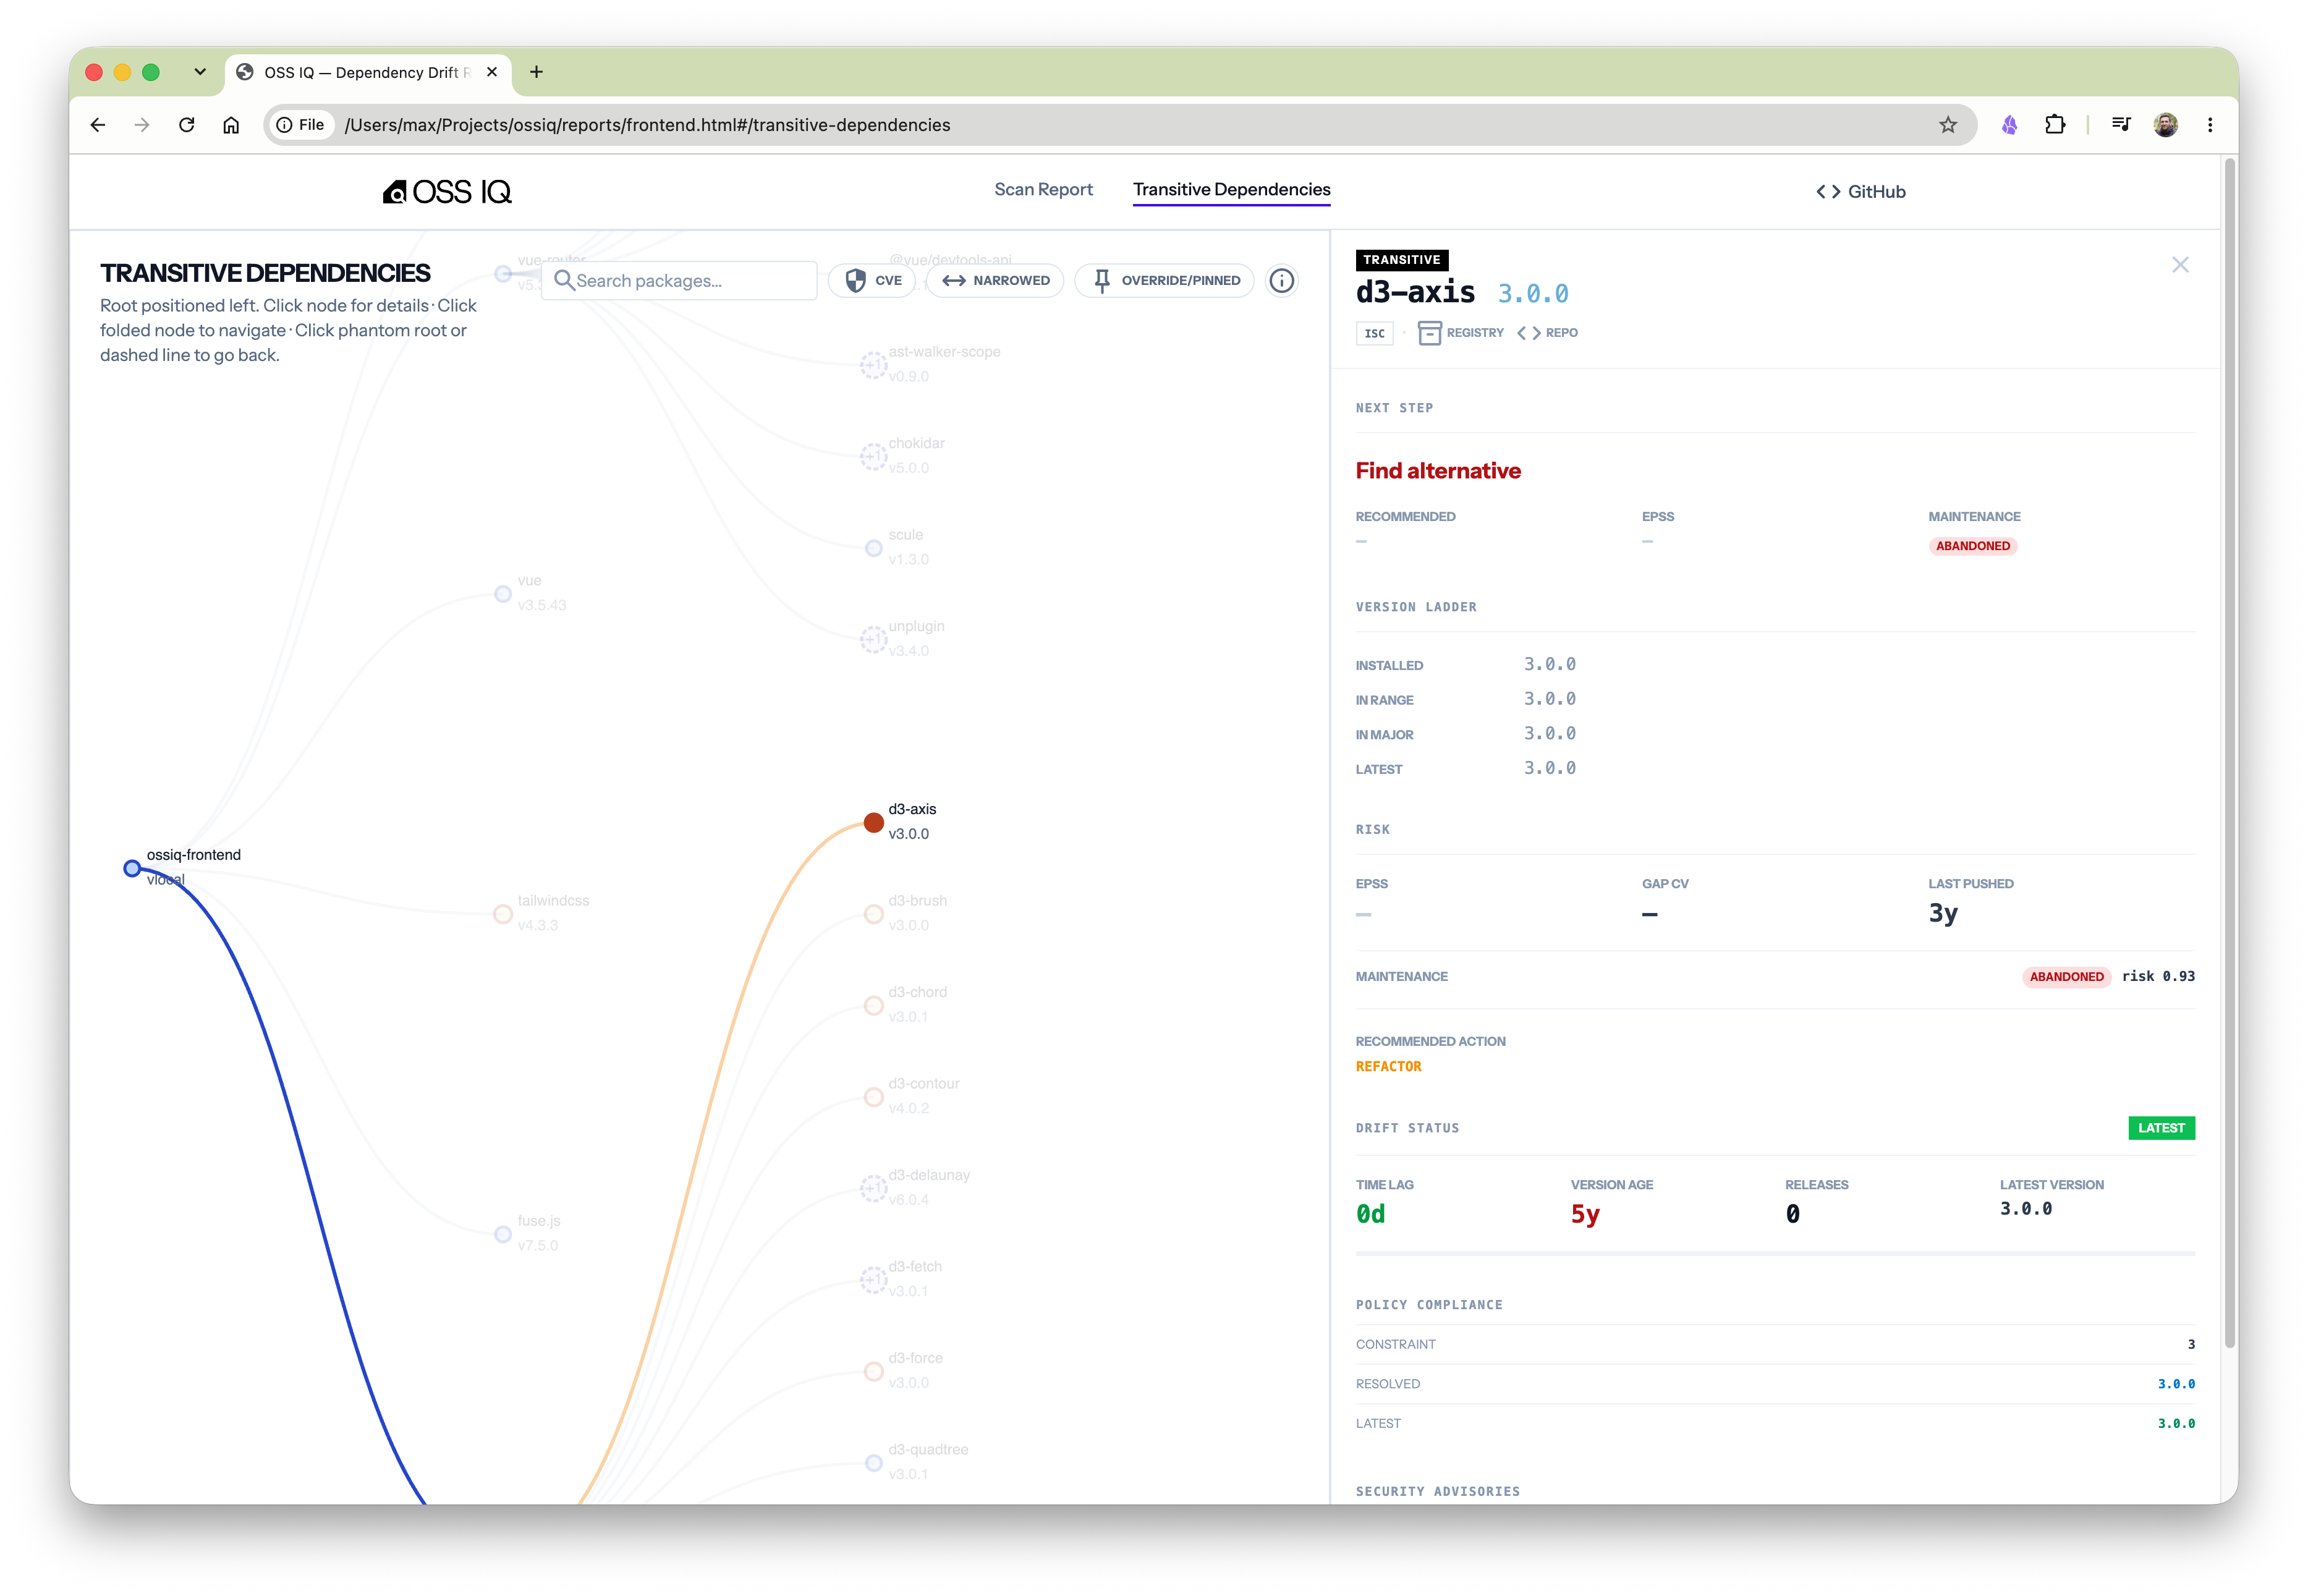Image resolution: width=2308 pixels, height=1596 pixels.
Task: Expand the folded d3-fetch node
Action: coord(873,1280)
